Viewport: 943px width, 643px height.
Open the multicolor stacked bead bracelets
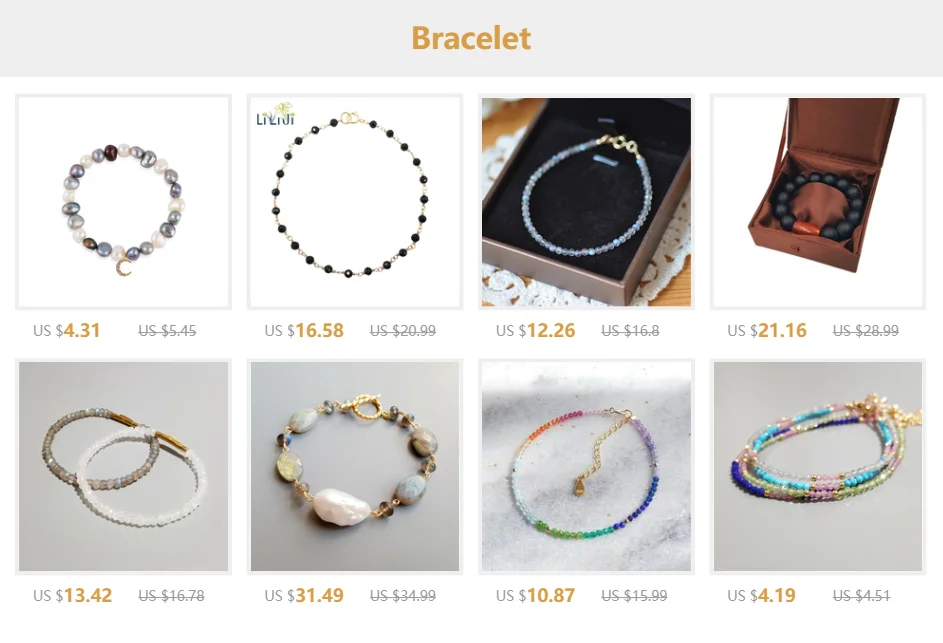818,467
